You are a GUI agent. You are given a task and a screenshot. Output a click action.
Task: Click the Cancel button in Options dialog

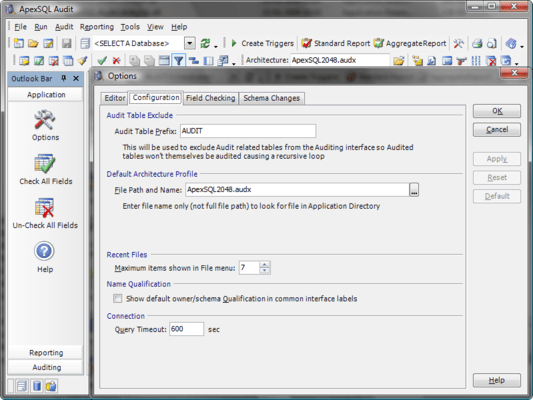coord(497,129)
